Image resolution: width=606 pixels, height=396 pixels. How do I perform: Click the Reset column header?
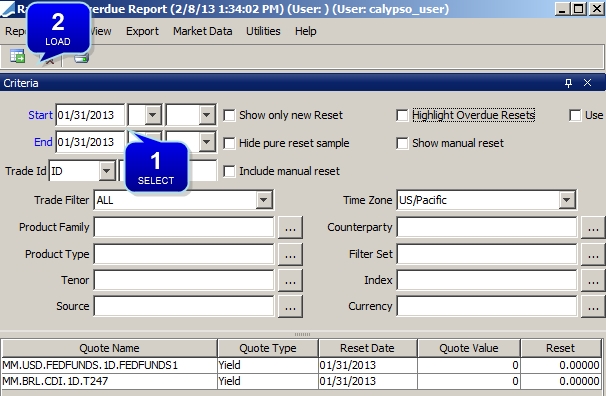pos(560,348)
